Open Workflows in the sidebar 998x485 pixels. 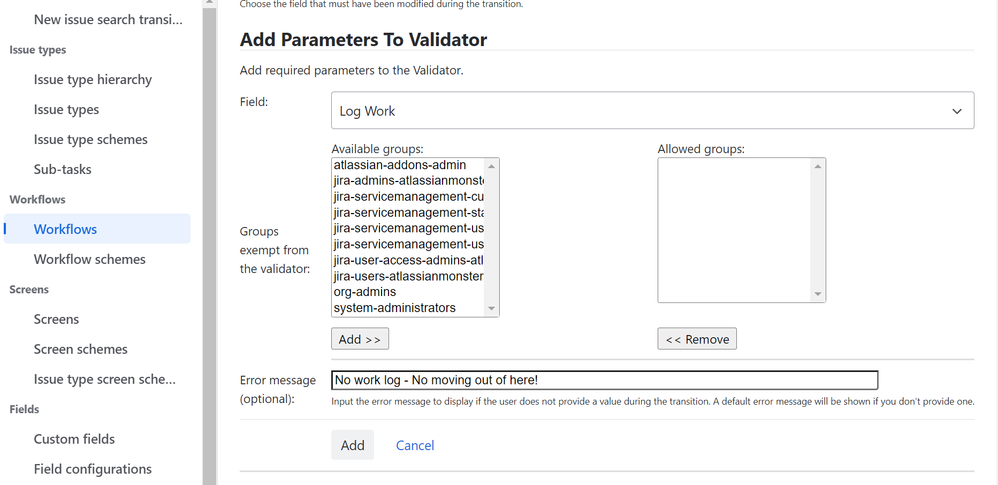(66, 229)
